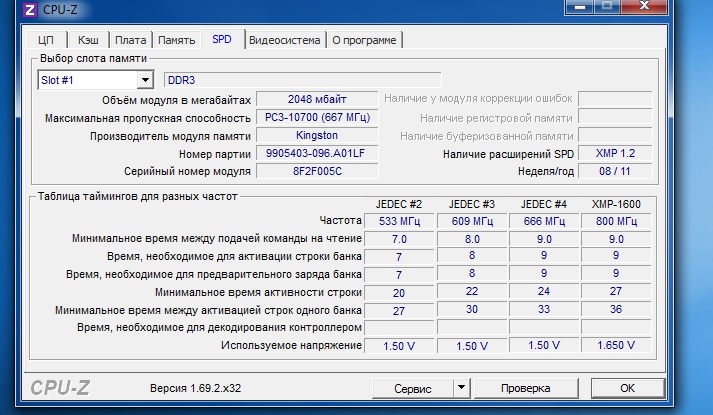
Task: Open the Видеосистема tab
Action: pyautogui.click(x=285, y=40)
